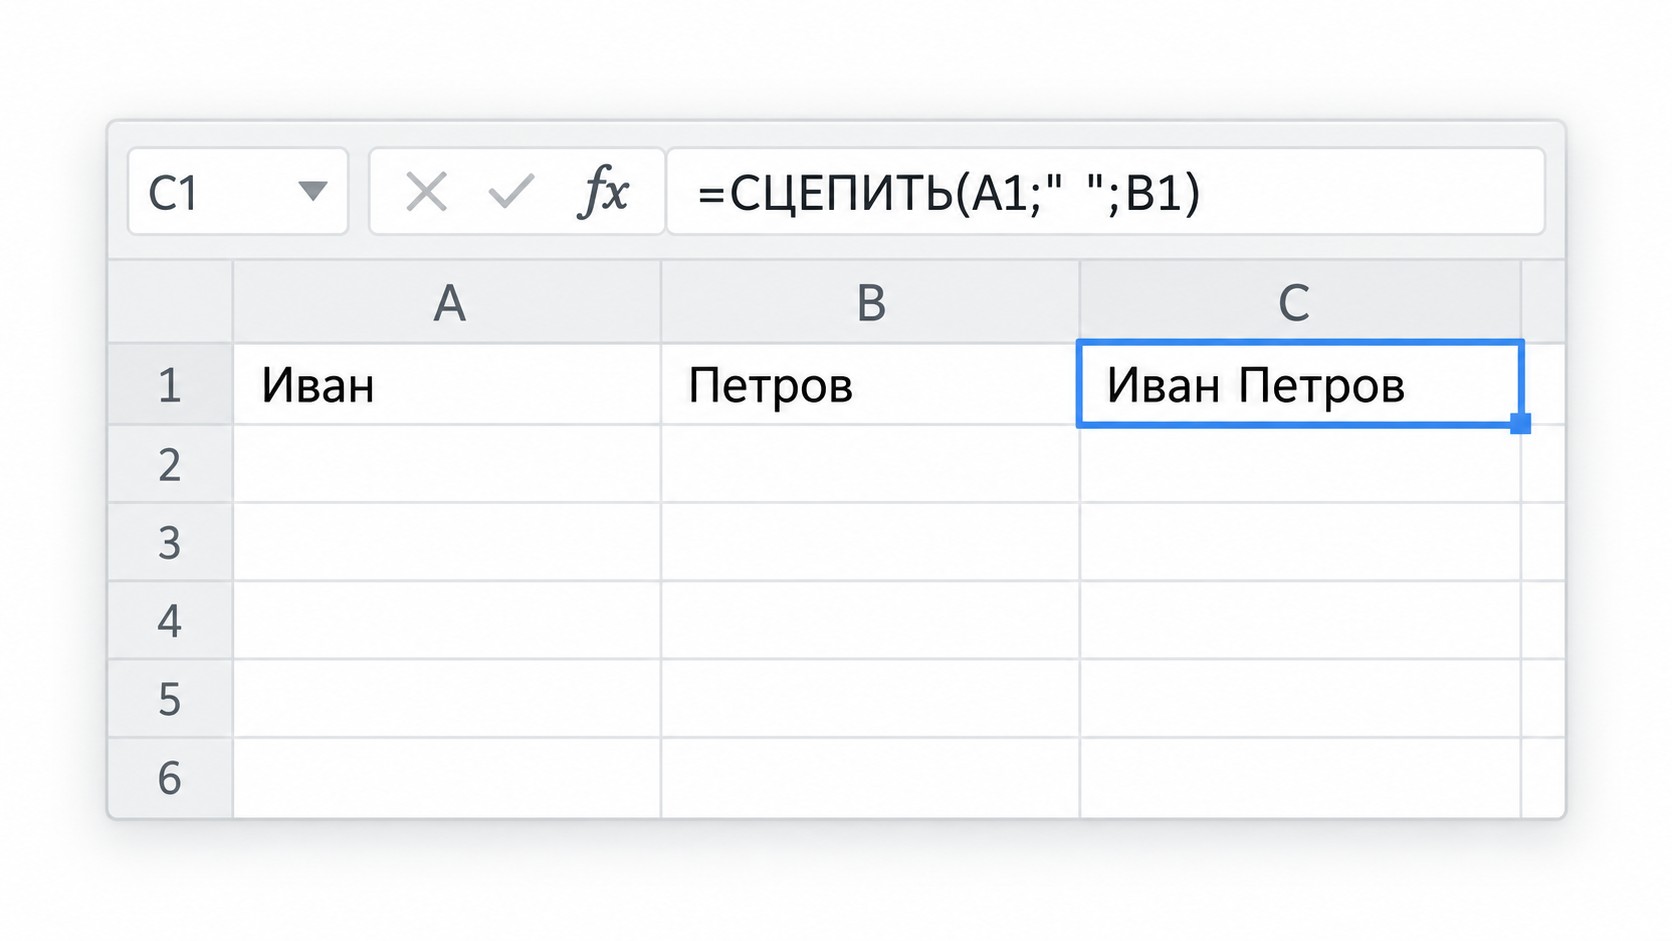This screenshot has width=1672, height=941.
Task: Confirm formula with checkmark icon
Action: click(x=511, y=192)
